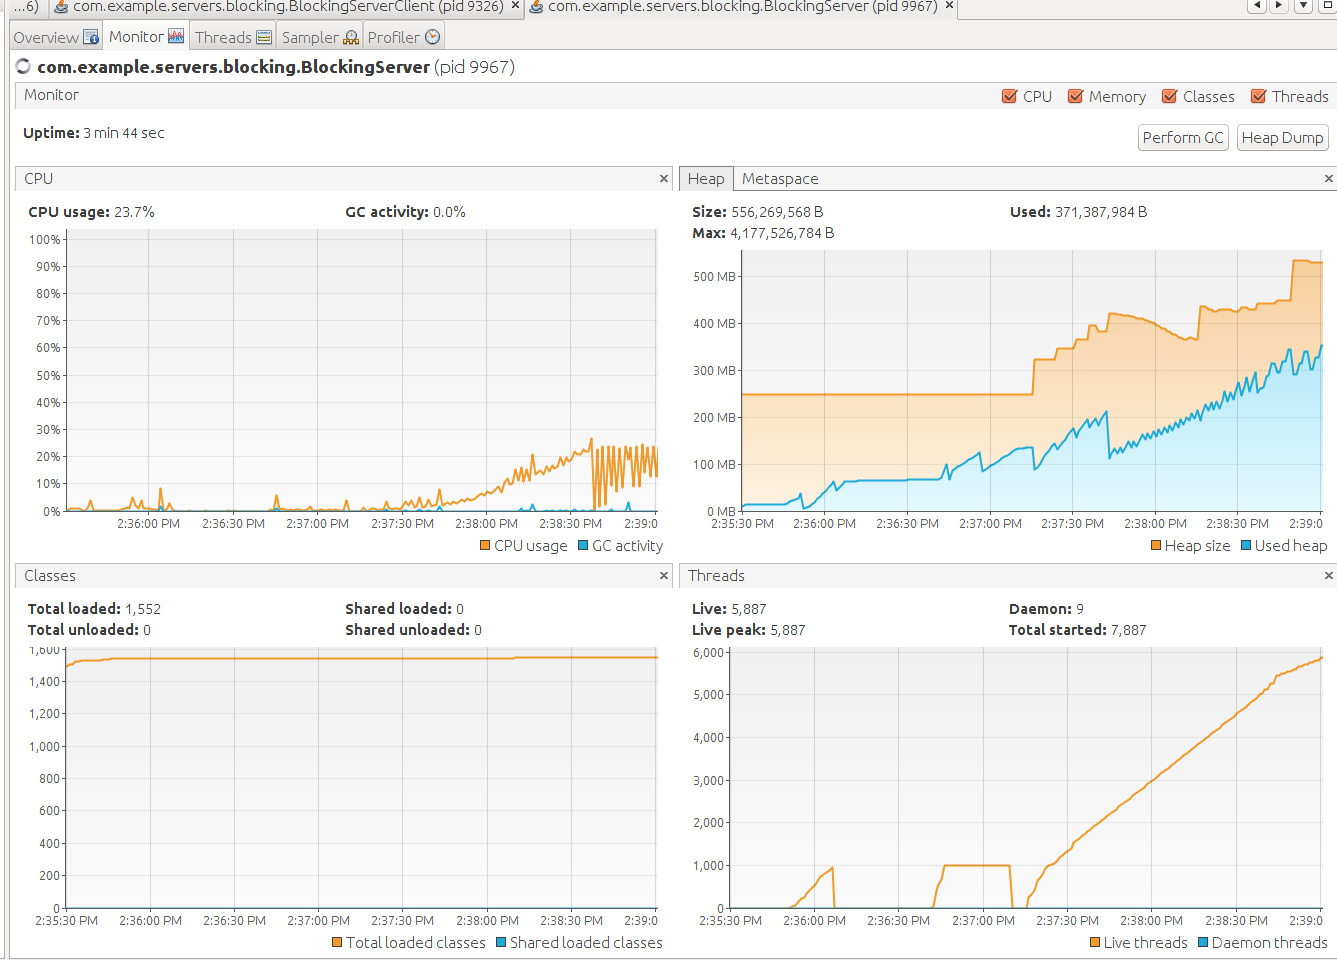Image resolution: width=1337 pixels, height=960 pixels.
Task: Open the Threads tab next to Monitor
Action: (x=233, y=37)
